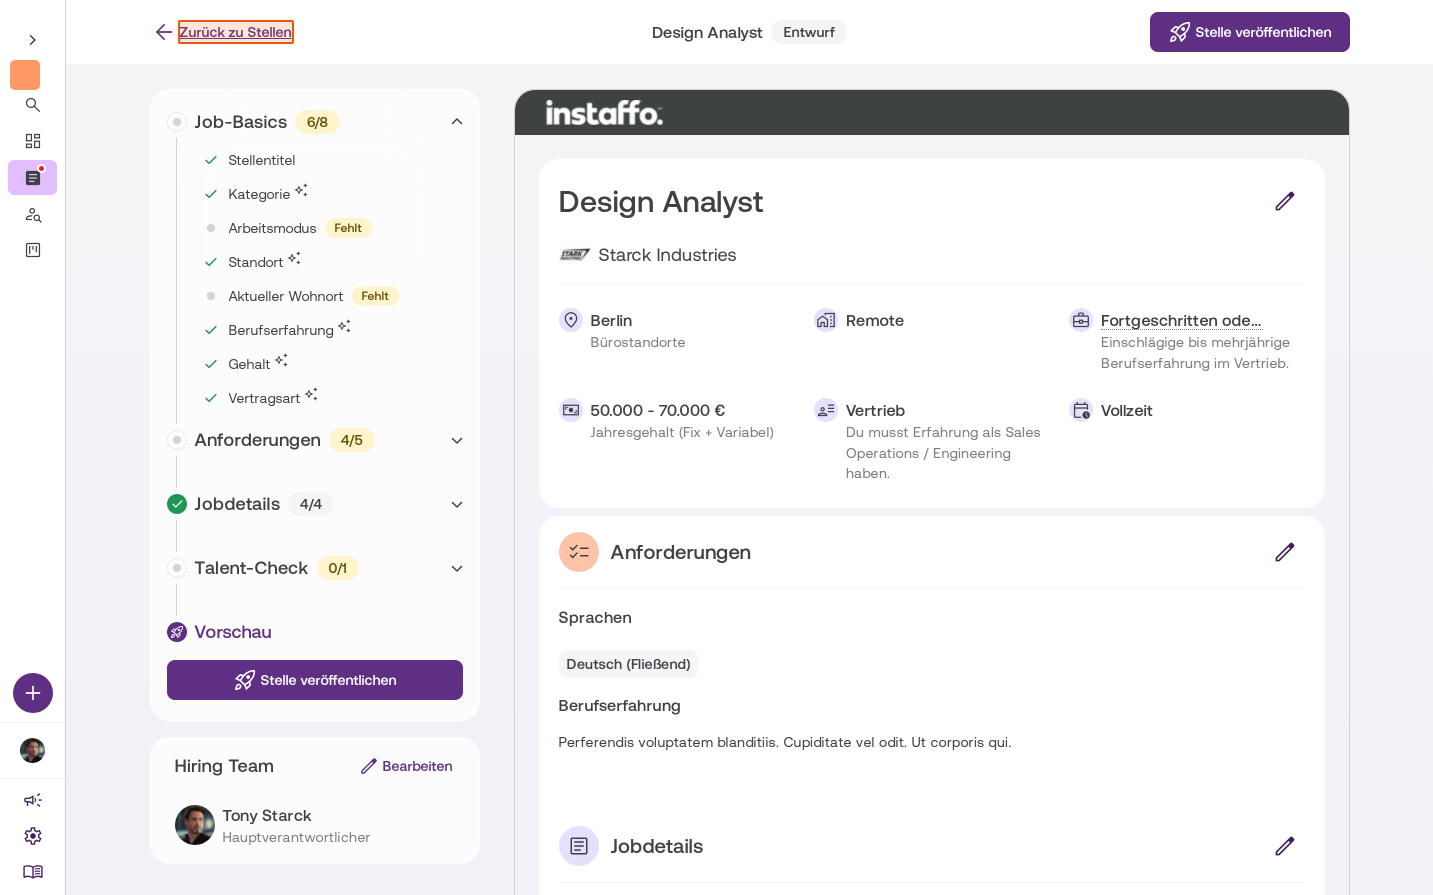Click the Berlin location pin icon

pos(571,320)
